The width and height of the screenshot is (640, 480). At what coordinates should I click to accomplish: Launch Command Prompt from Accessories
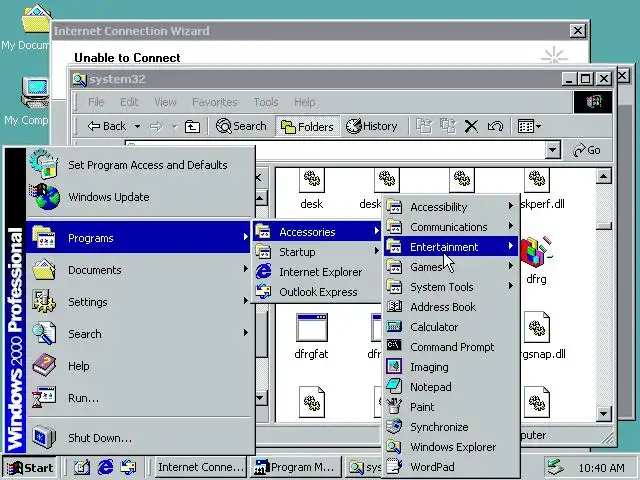[x=451, y=347]
